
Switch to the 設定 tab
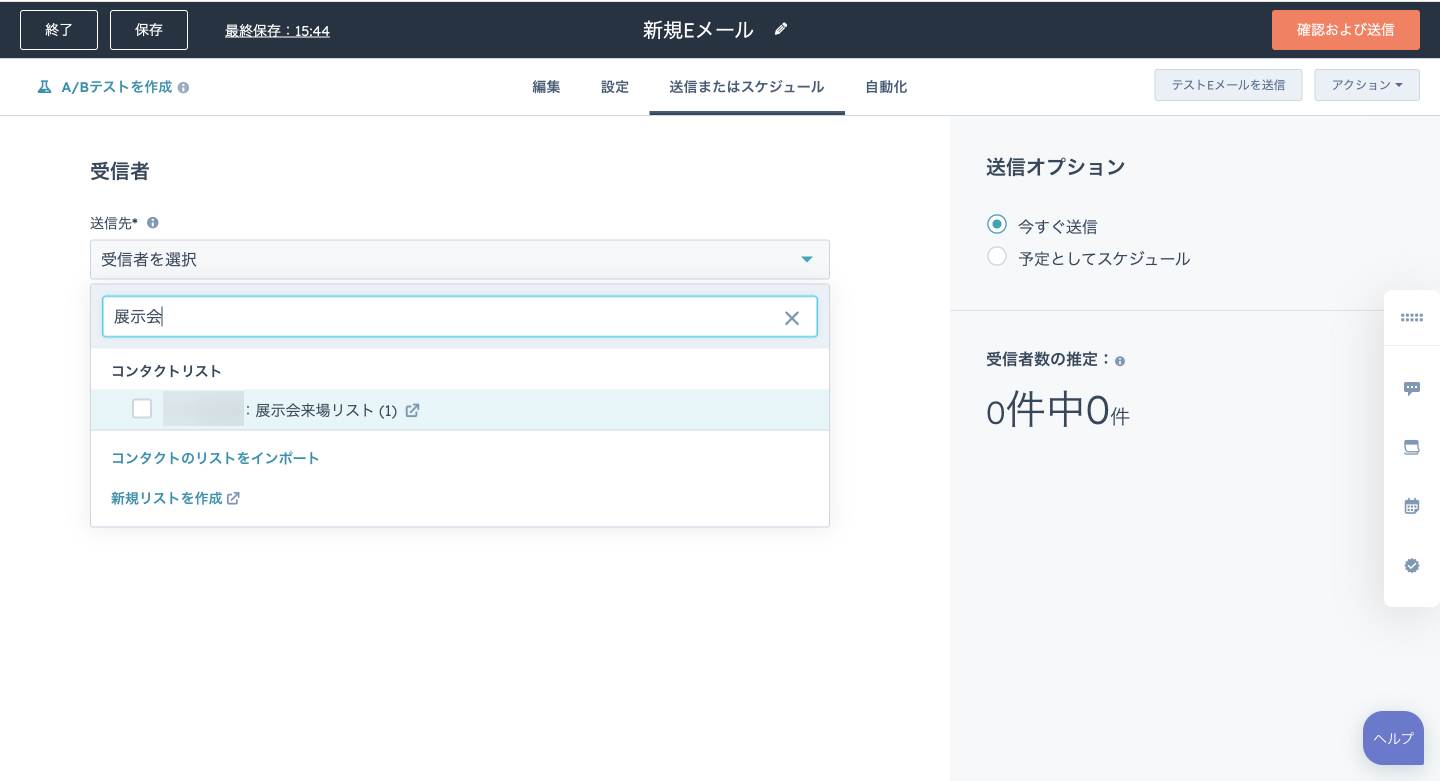coord(615,87)
